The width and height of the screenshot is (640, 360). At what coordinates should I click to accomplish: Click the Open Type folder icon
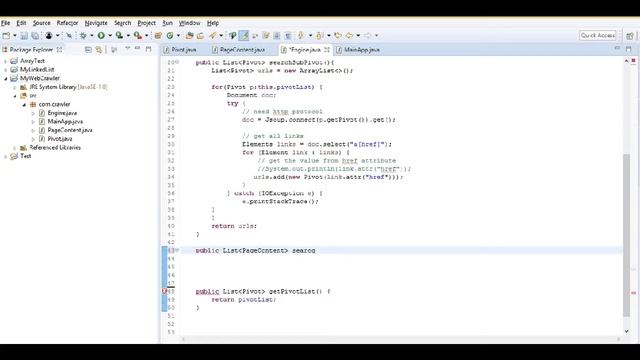189,36
